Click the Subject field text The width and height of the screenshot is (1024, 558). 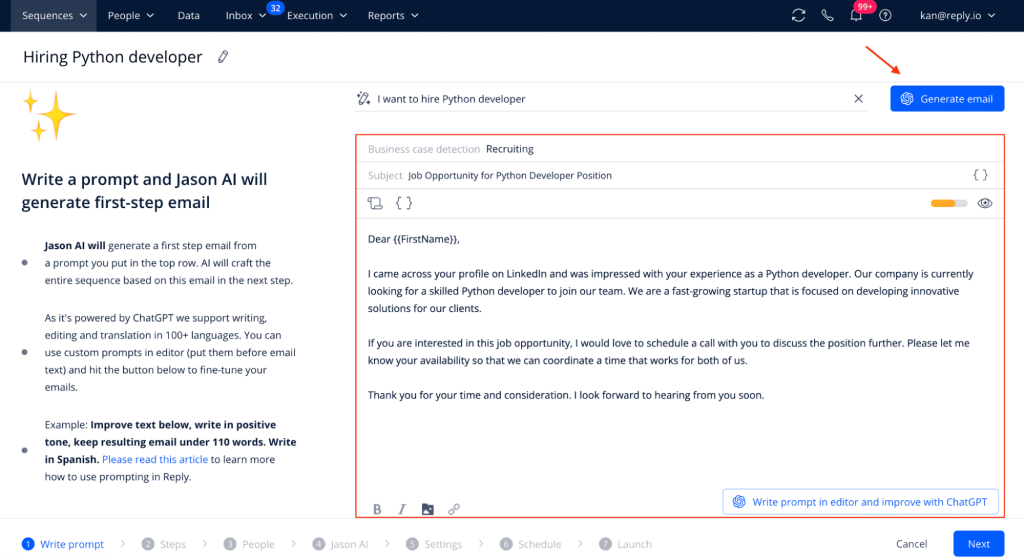(x=509, y=175)
